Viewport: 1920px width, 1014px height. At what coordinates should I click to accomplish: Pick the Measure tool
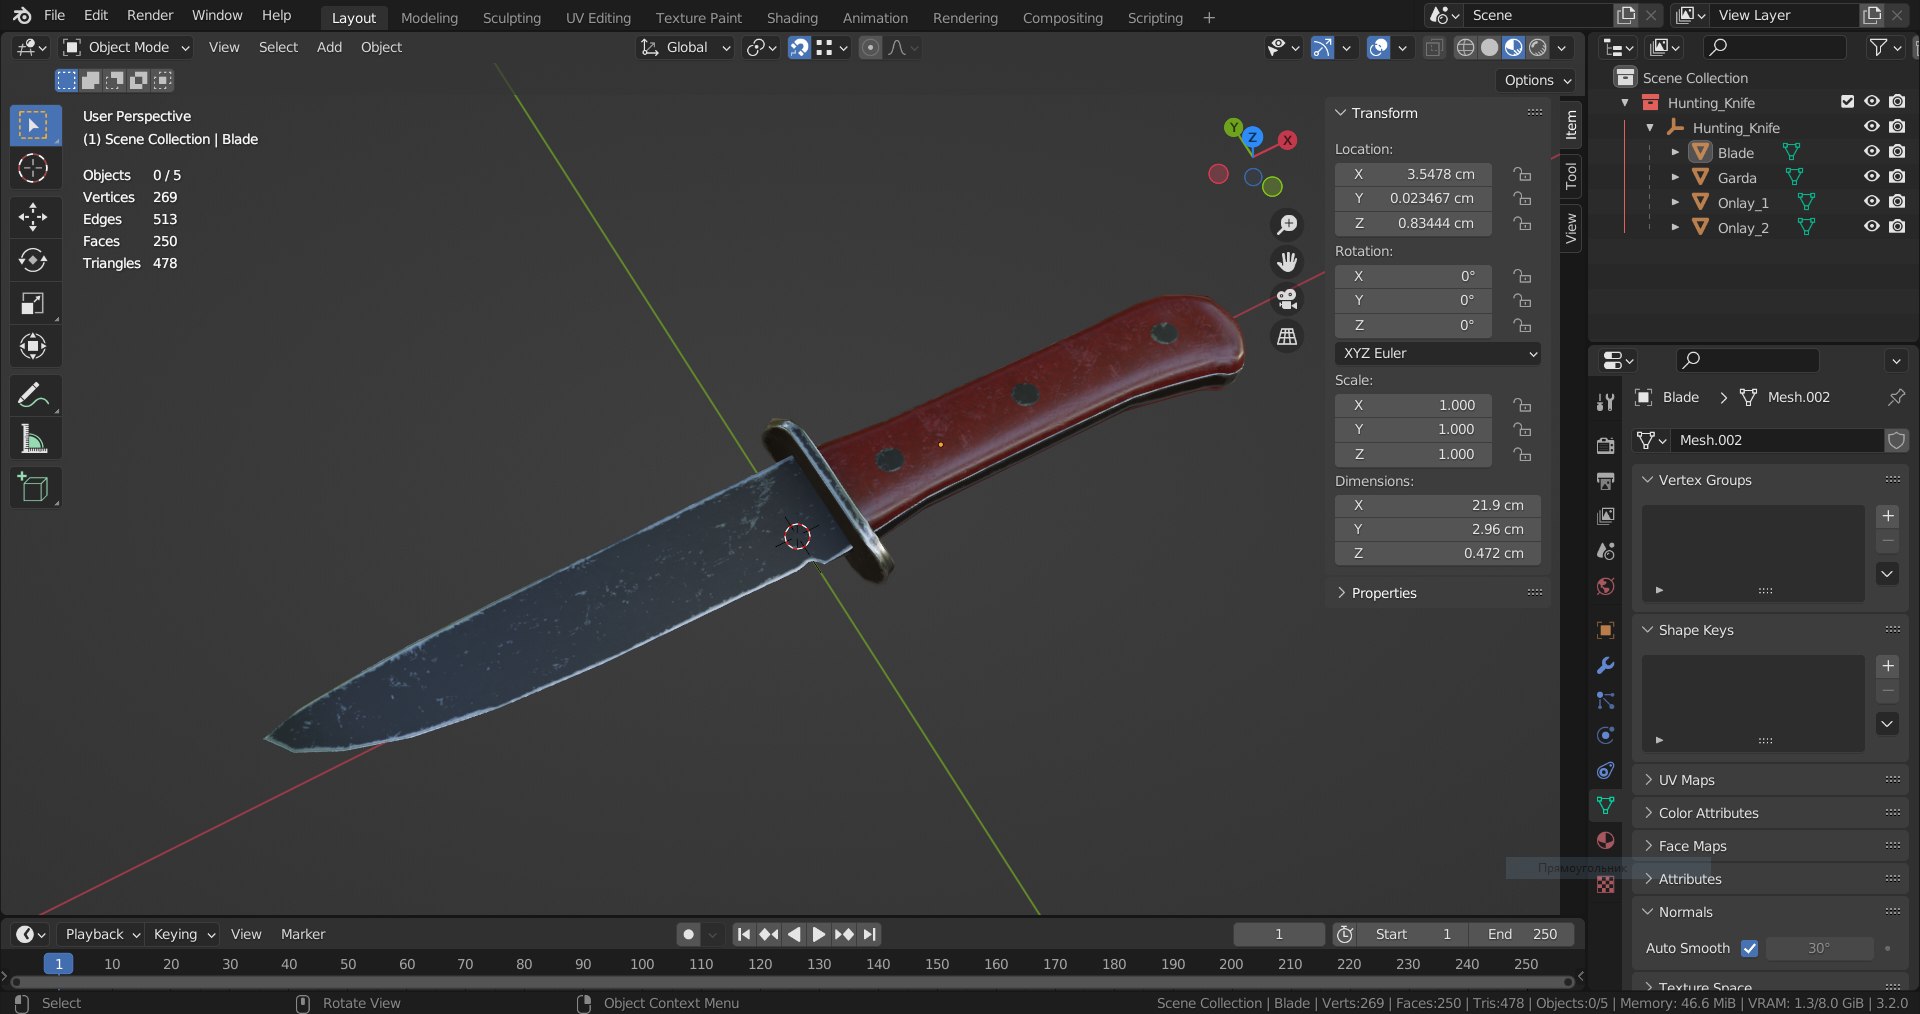coord(33,439)
